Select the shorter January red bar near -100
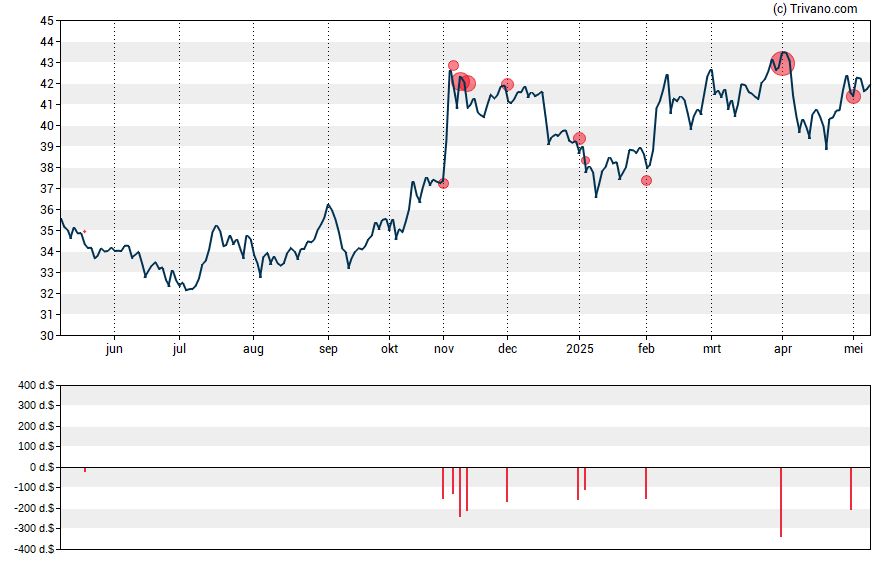This screenshot has height=565, width=888. coord(585,478)
